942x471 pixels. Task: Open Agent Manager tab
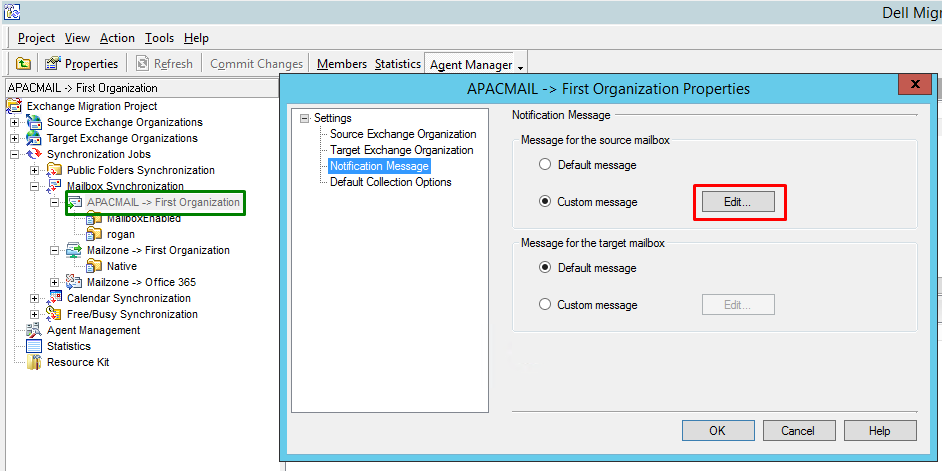point(471,64)
